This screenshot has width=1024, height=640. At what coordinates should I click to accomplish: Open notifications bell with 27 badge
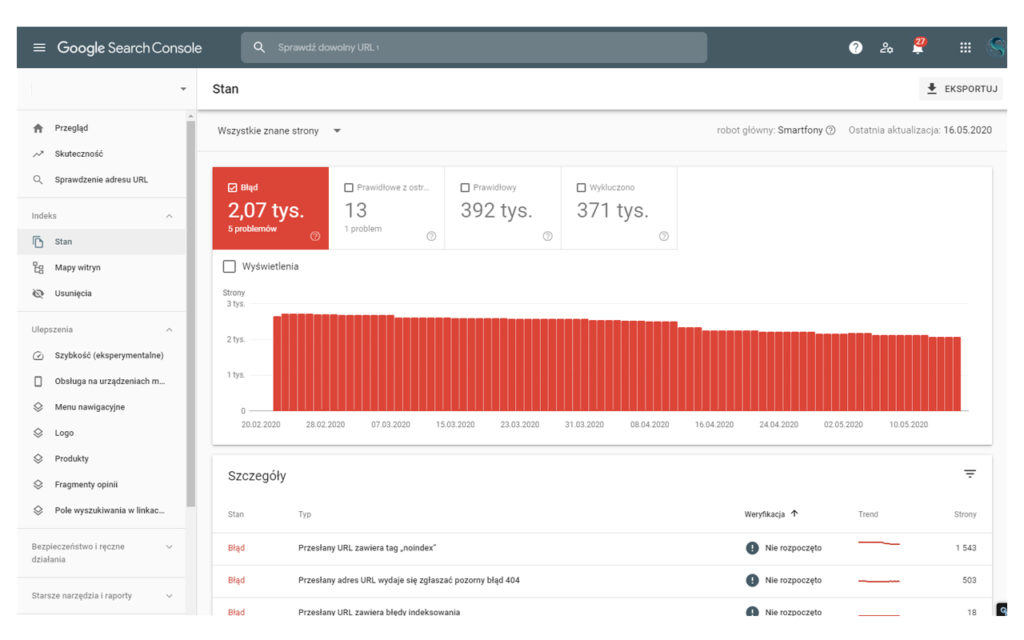(917, 47)
